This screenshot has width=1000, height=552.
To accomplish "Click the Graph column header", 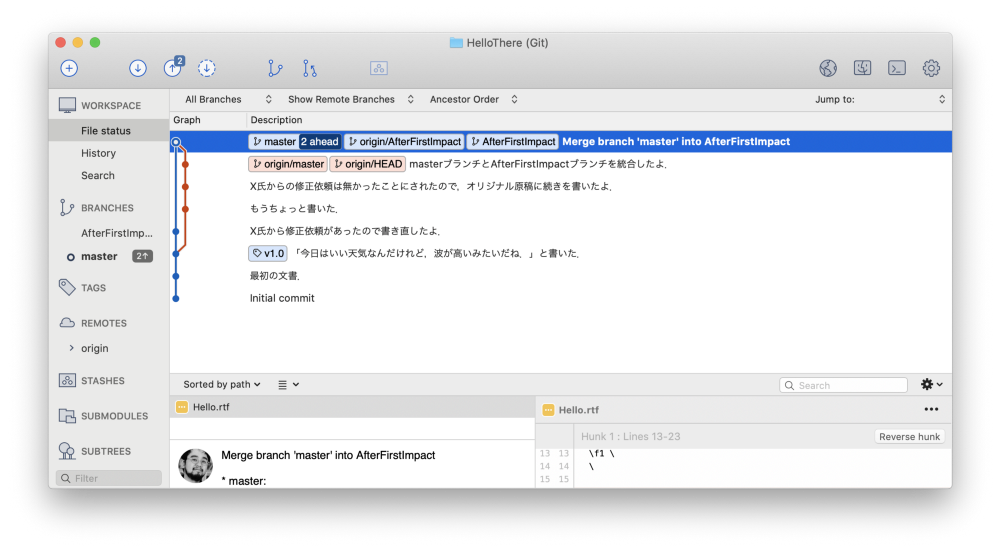I will (x=187, y=120).
